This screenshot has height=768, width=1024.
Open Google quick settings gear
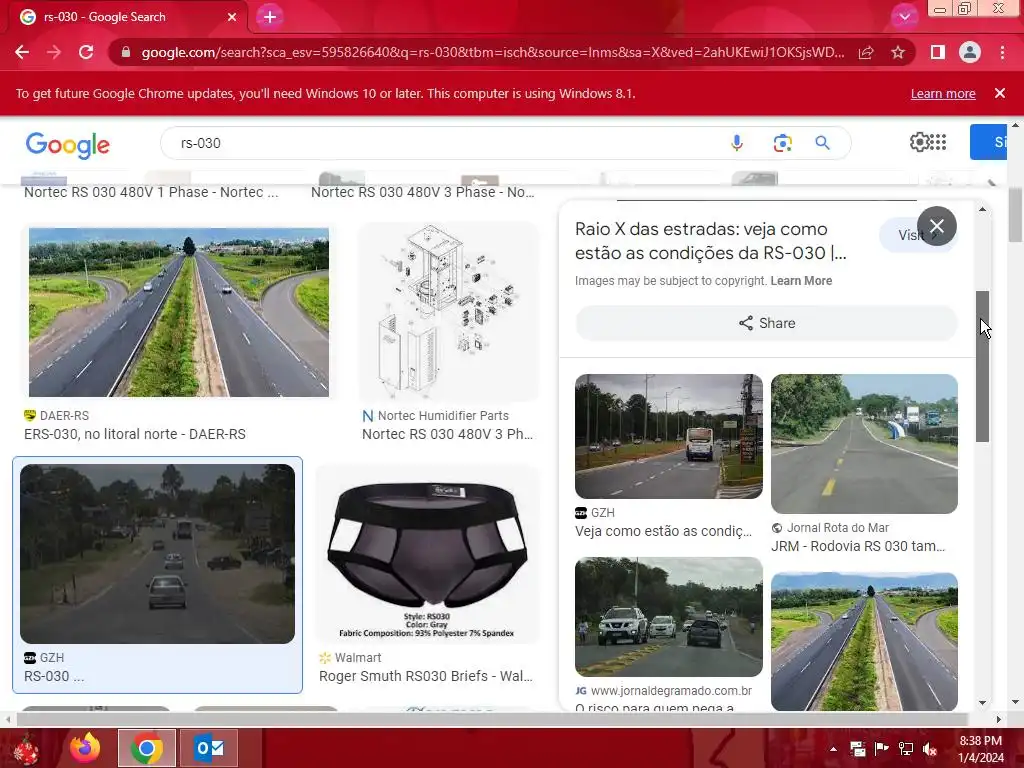pyautogui.click(x=919, y=142)
